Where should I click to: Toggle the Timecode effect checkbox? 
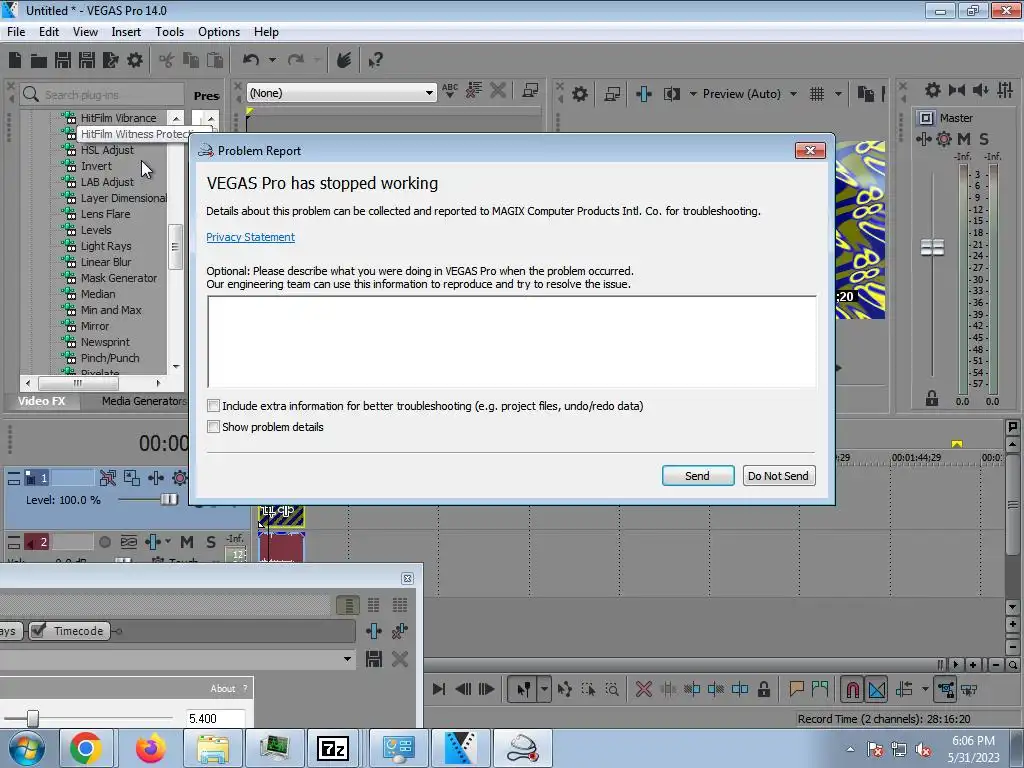39,631
